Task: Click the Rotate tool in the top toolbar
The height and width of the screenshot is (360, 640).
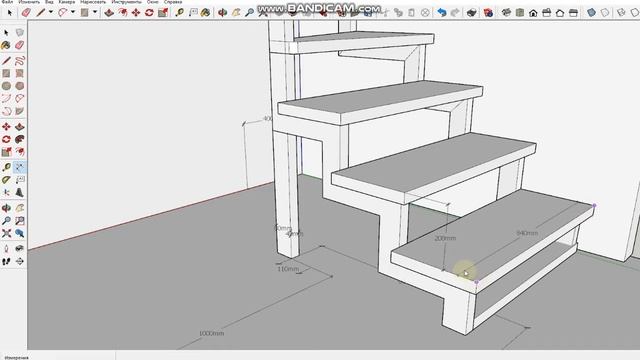Action: (x=149, y=13)
